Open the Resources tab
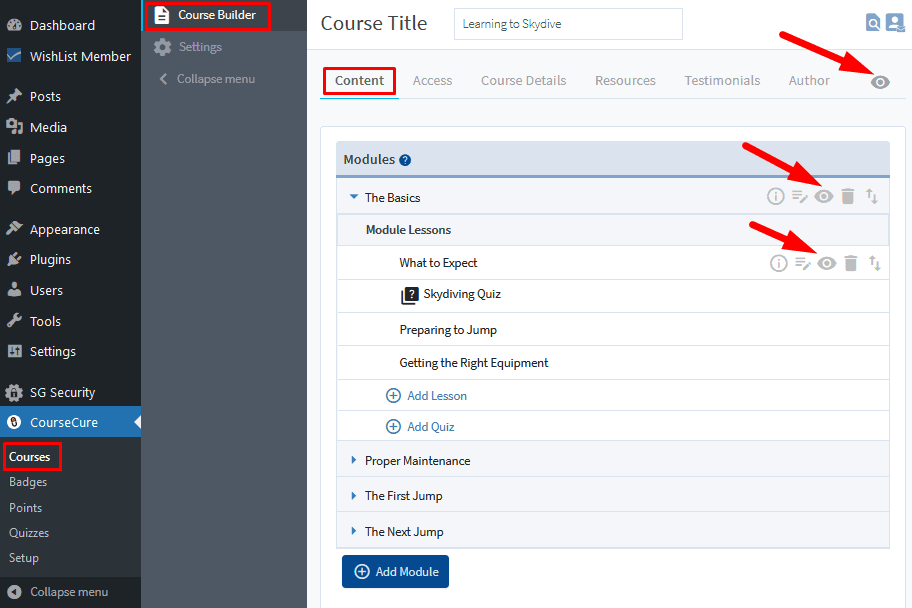Screen dimensions: 912x608 [x=625, y=81]
